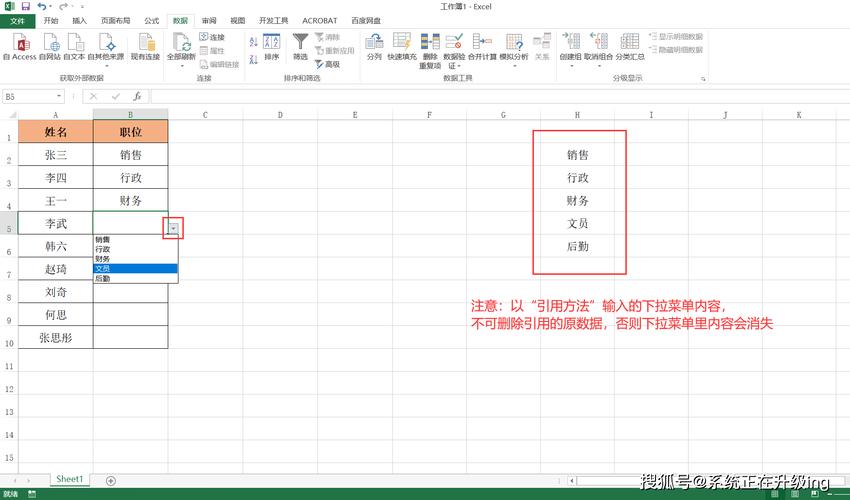
Task: Expand the 自其他来源 dropdown
Action: pos(106,66)
